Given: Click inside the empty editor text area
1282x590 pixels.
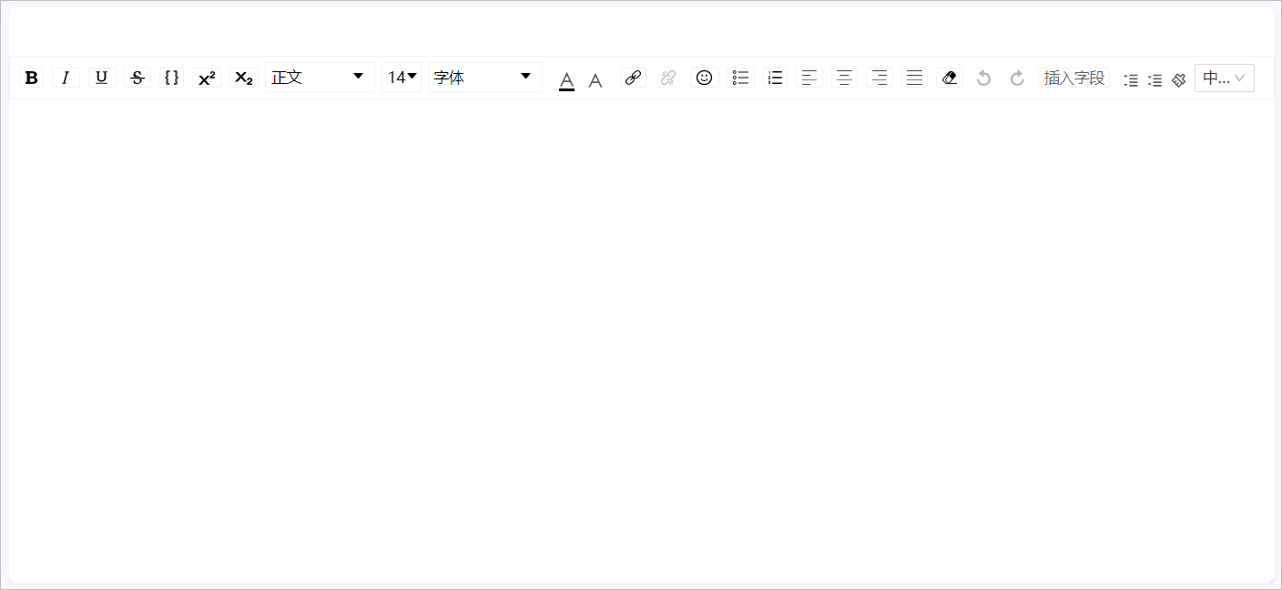Looking at the screenshot, I should click(x=640, y=340).
